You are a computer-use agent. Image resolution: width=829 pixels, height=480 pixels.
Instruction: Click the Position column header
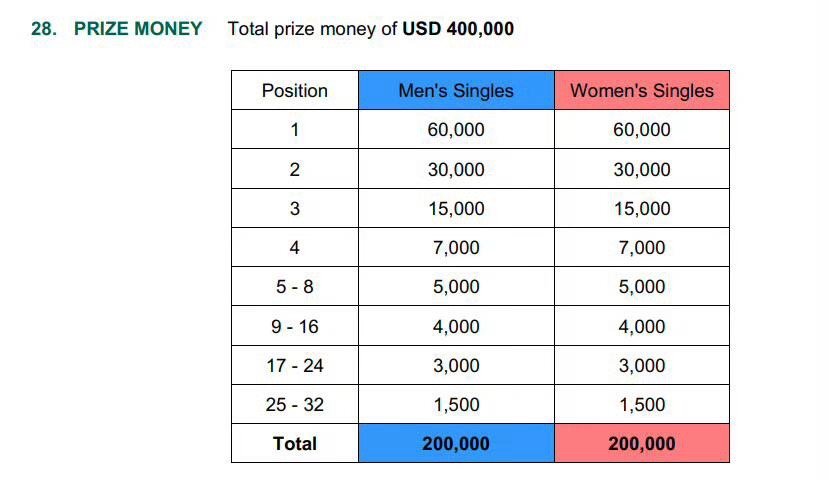[295, 90]
